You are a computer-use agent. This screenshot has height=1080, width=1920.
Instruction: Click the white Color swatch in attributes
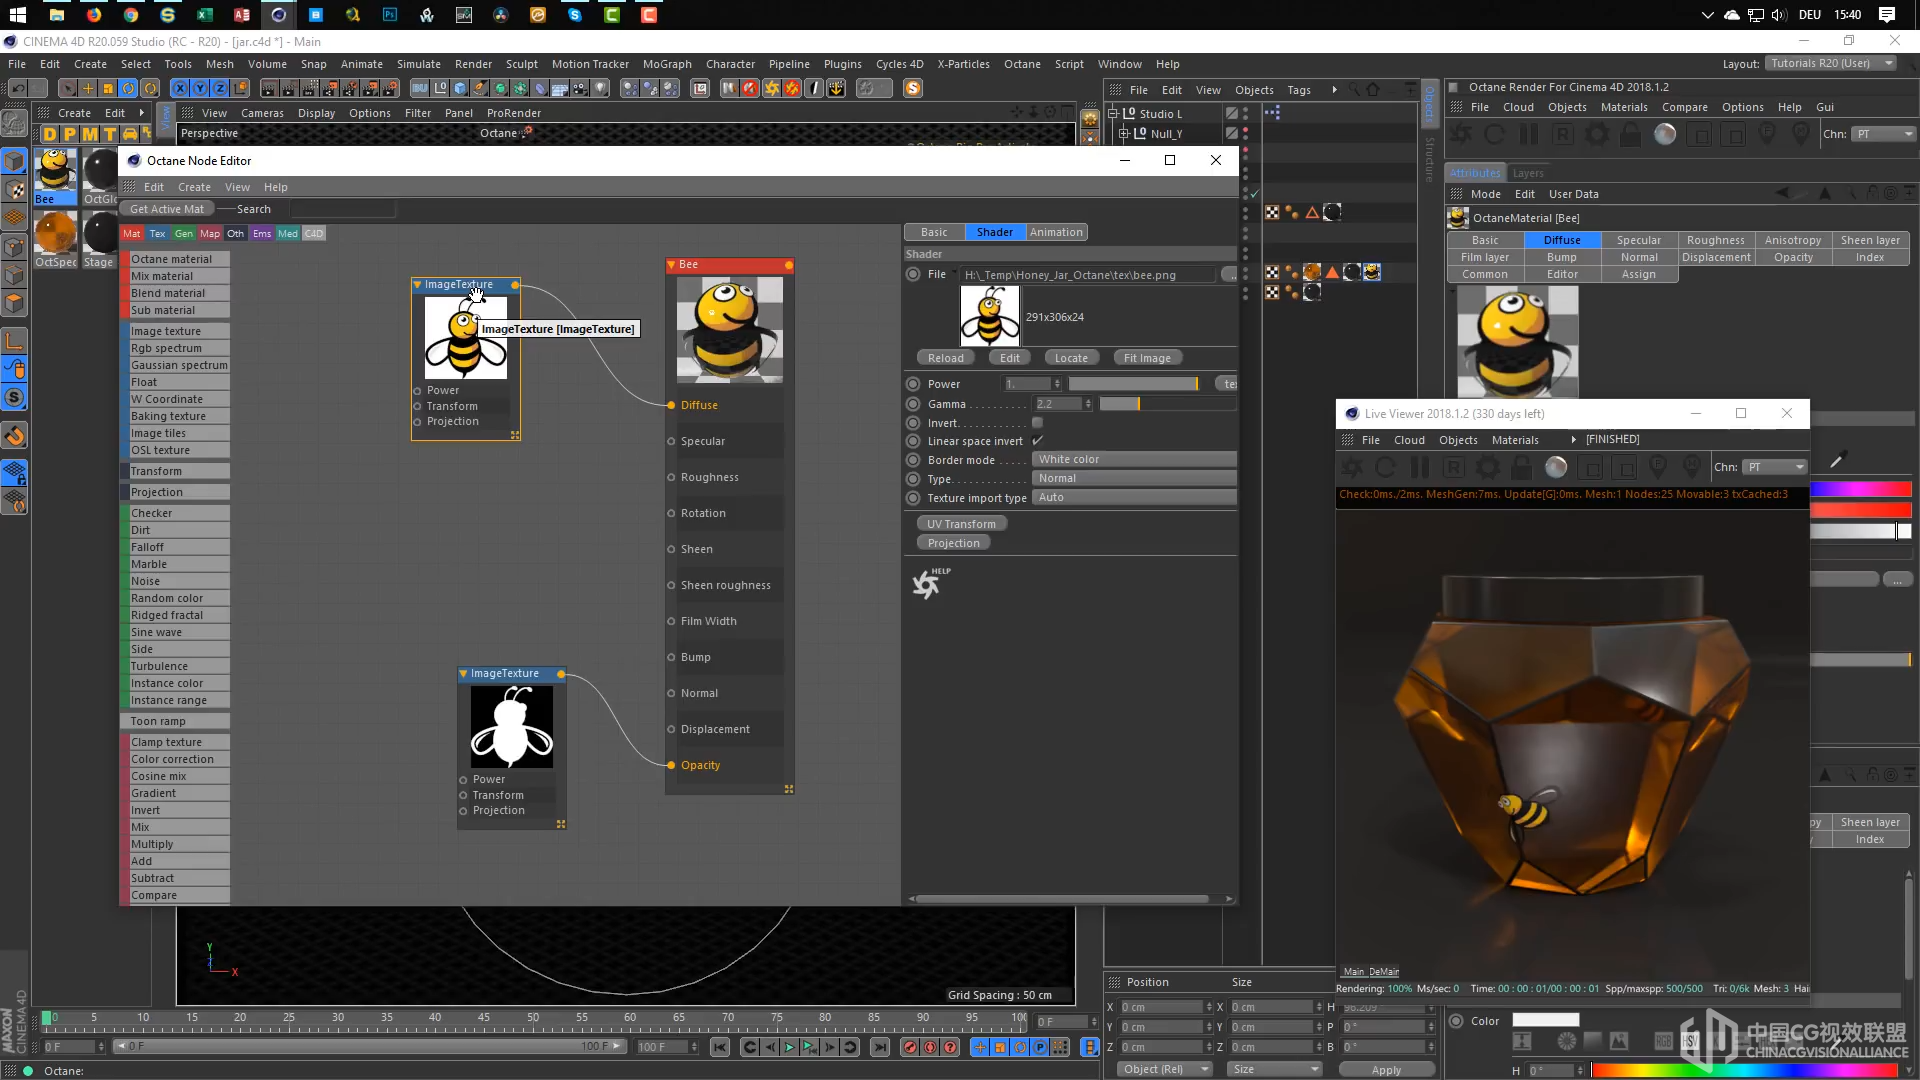click(1545, 1020)
